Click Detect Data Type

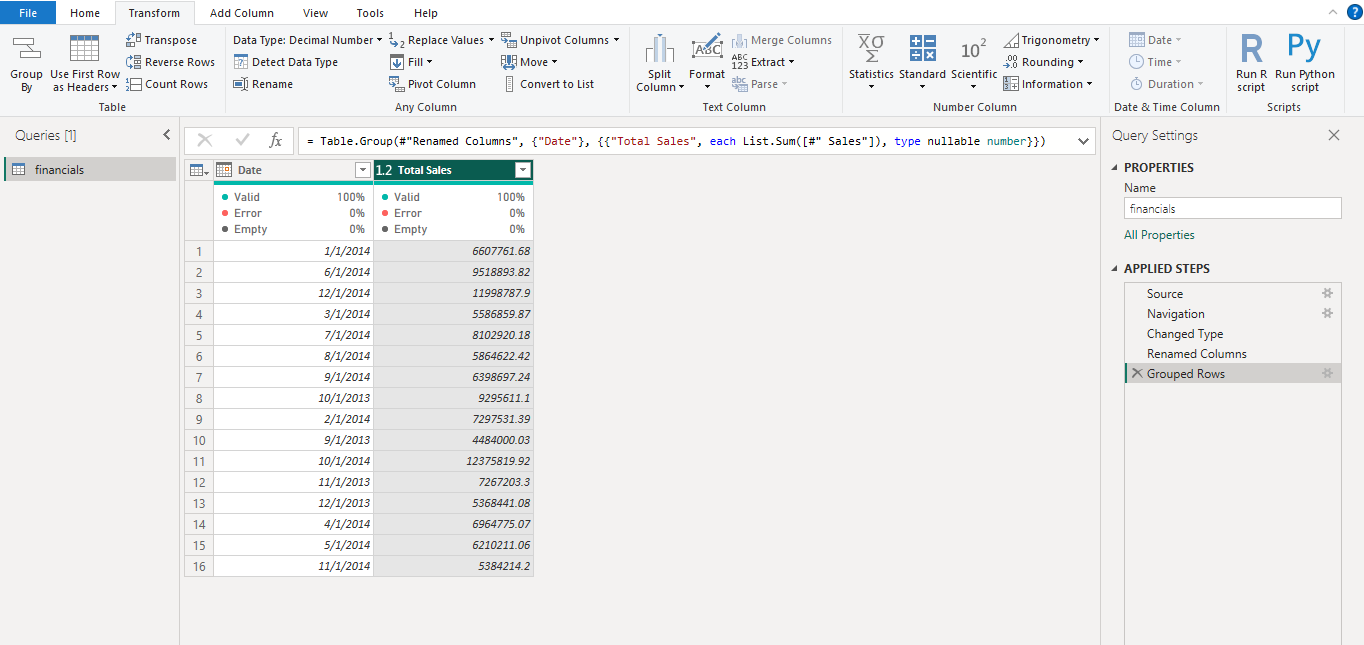click(286, 62)
